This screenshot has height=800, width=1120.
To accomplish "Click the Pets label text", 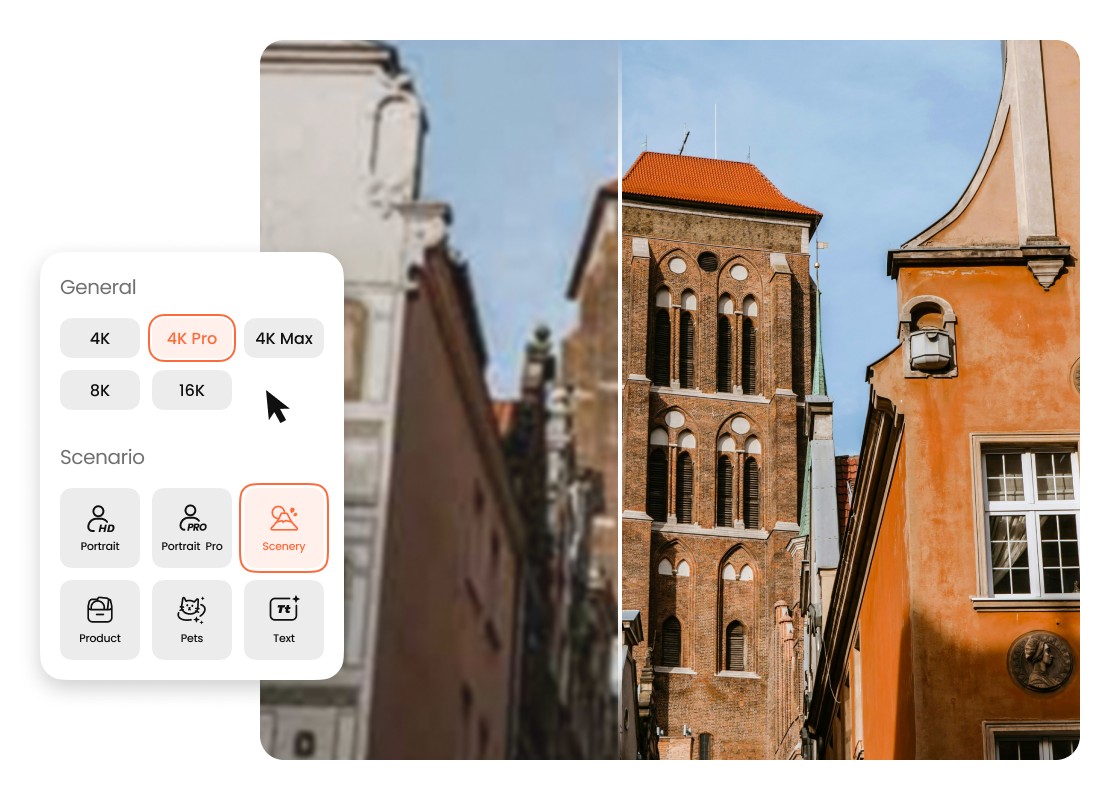I will coord(191,638).
